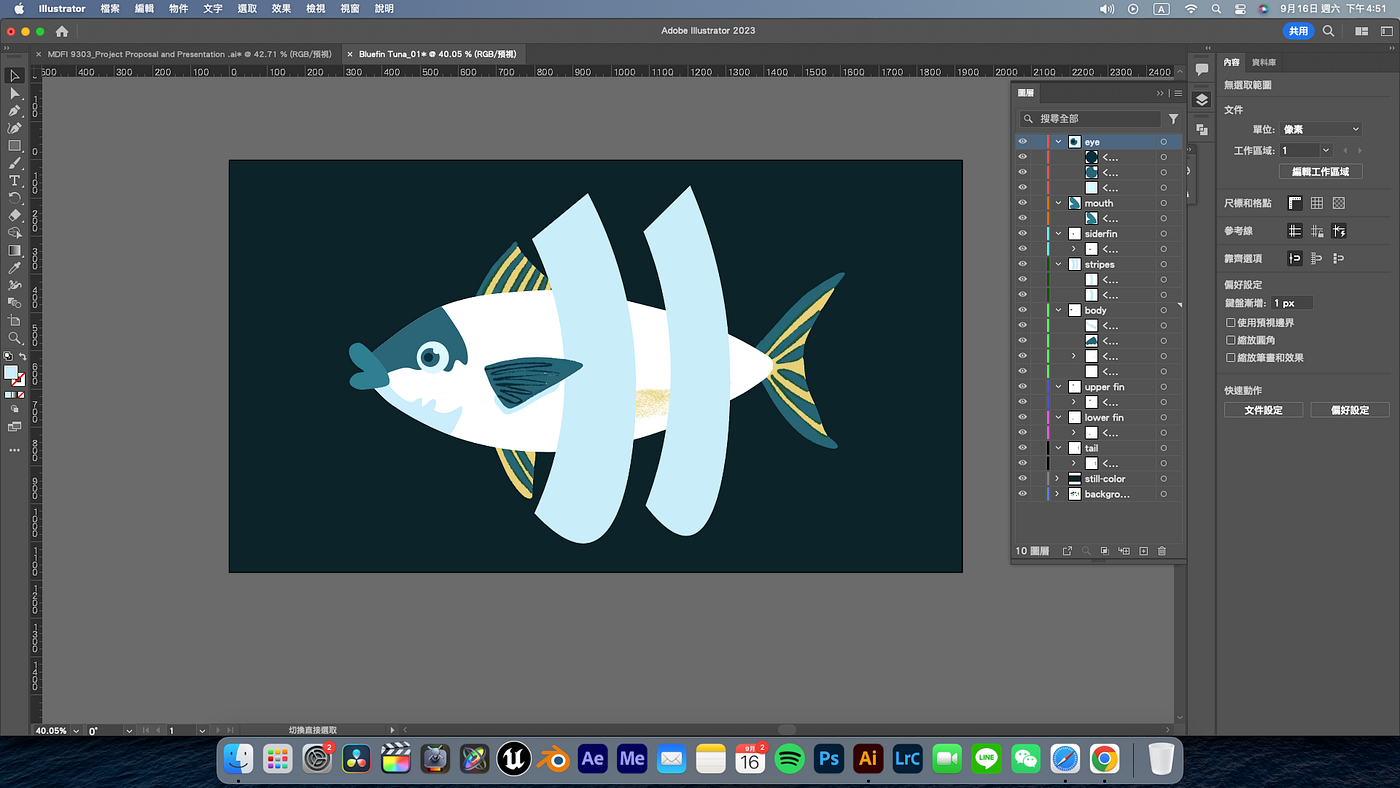This screenshot has height=788, width=1400.
Task: Click the 編輯工作區域 button
Action: (x=1320, y=171)
